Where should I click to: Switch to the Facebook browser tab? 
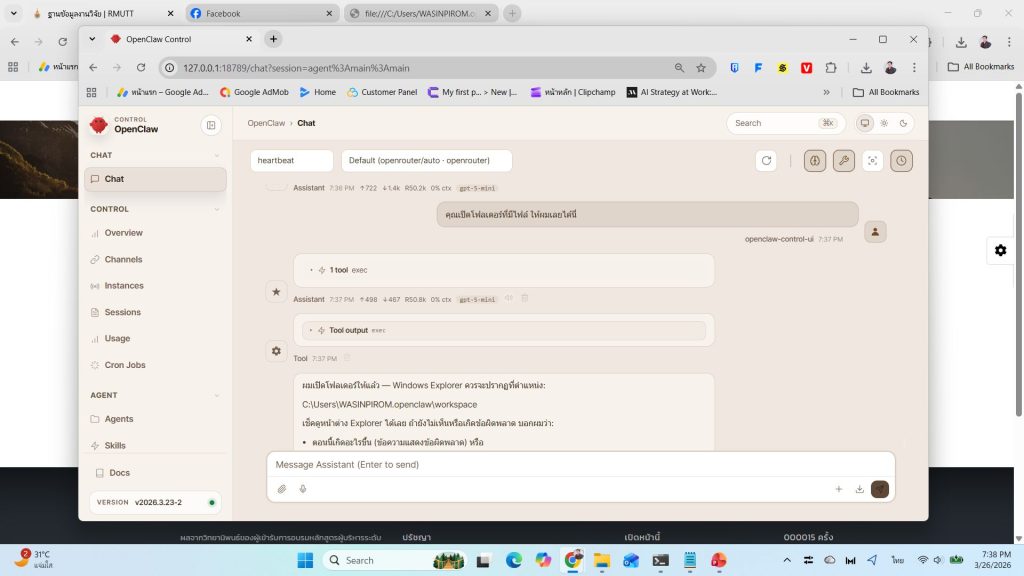(258, 14)
